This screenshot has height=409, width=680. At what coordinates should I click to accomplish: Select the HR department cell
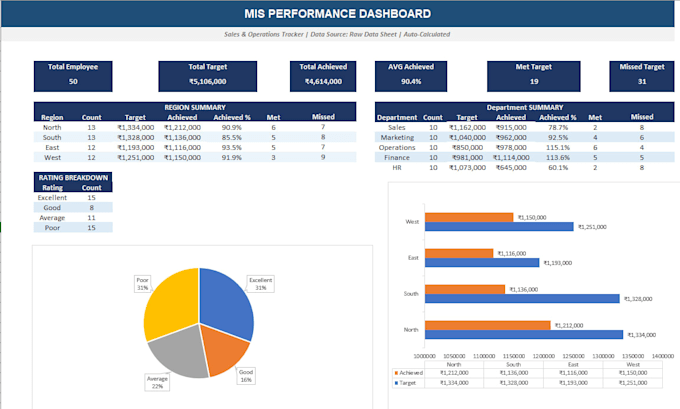pos(397,167)
